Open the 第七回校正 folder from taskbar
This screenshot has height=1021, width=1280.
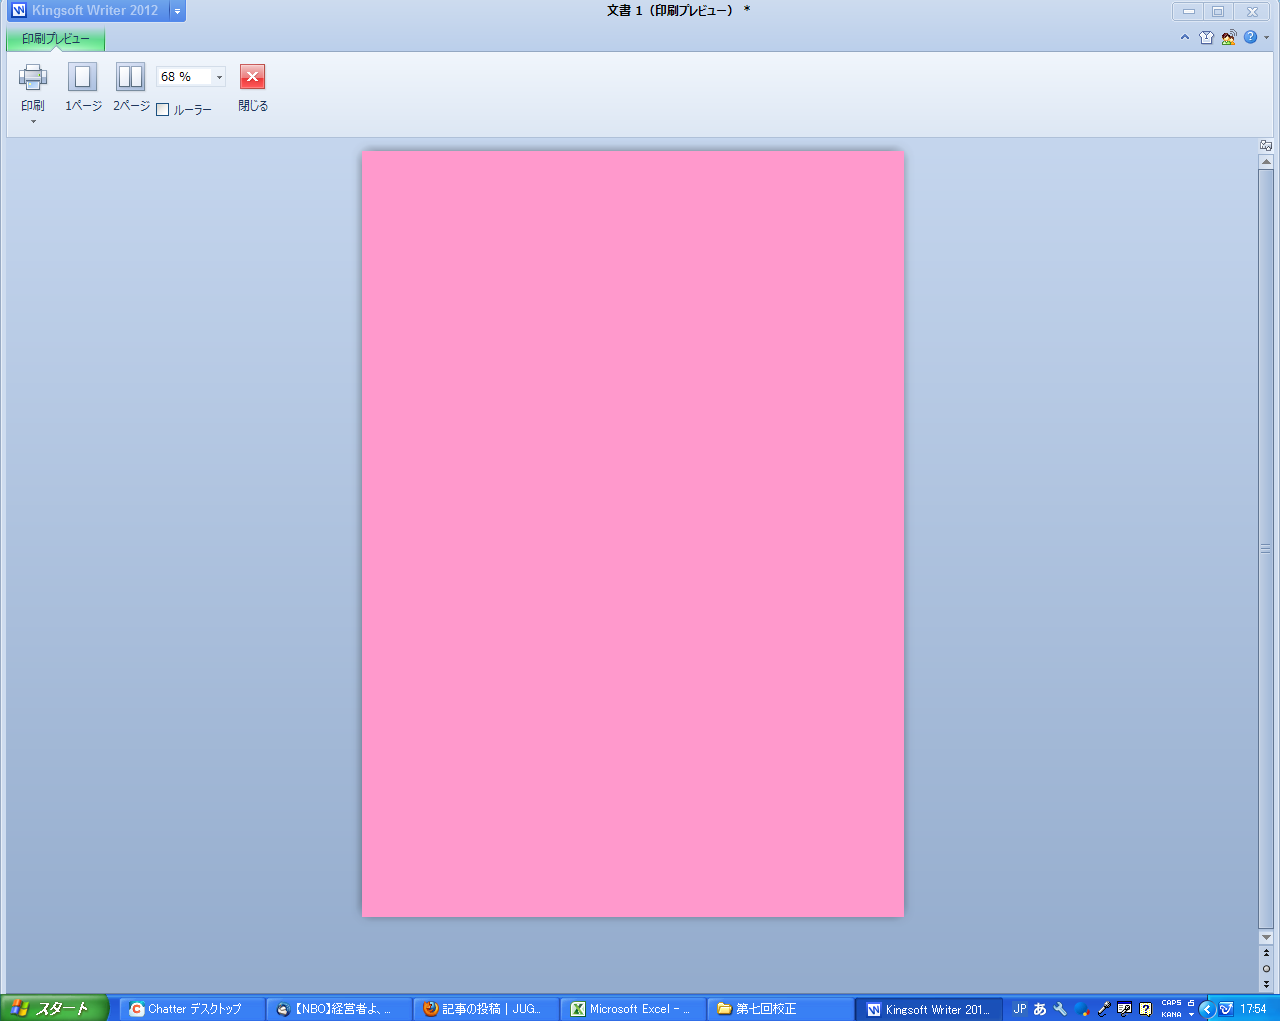coord(780,1008)
